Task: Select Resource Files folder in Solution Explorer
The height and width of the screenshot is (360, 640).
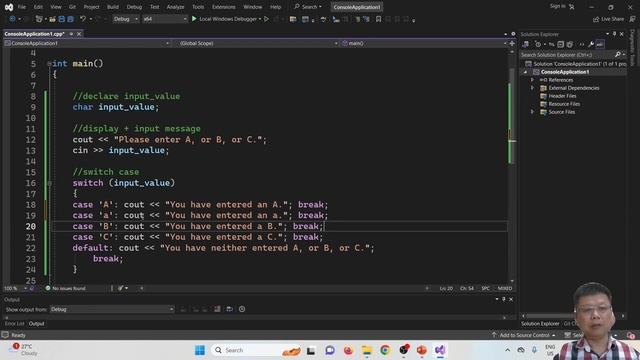Action: point(564,104)
